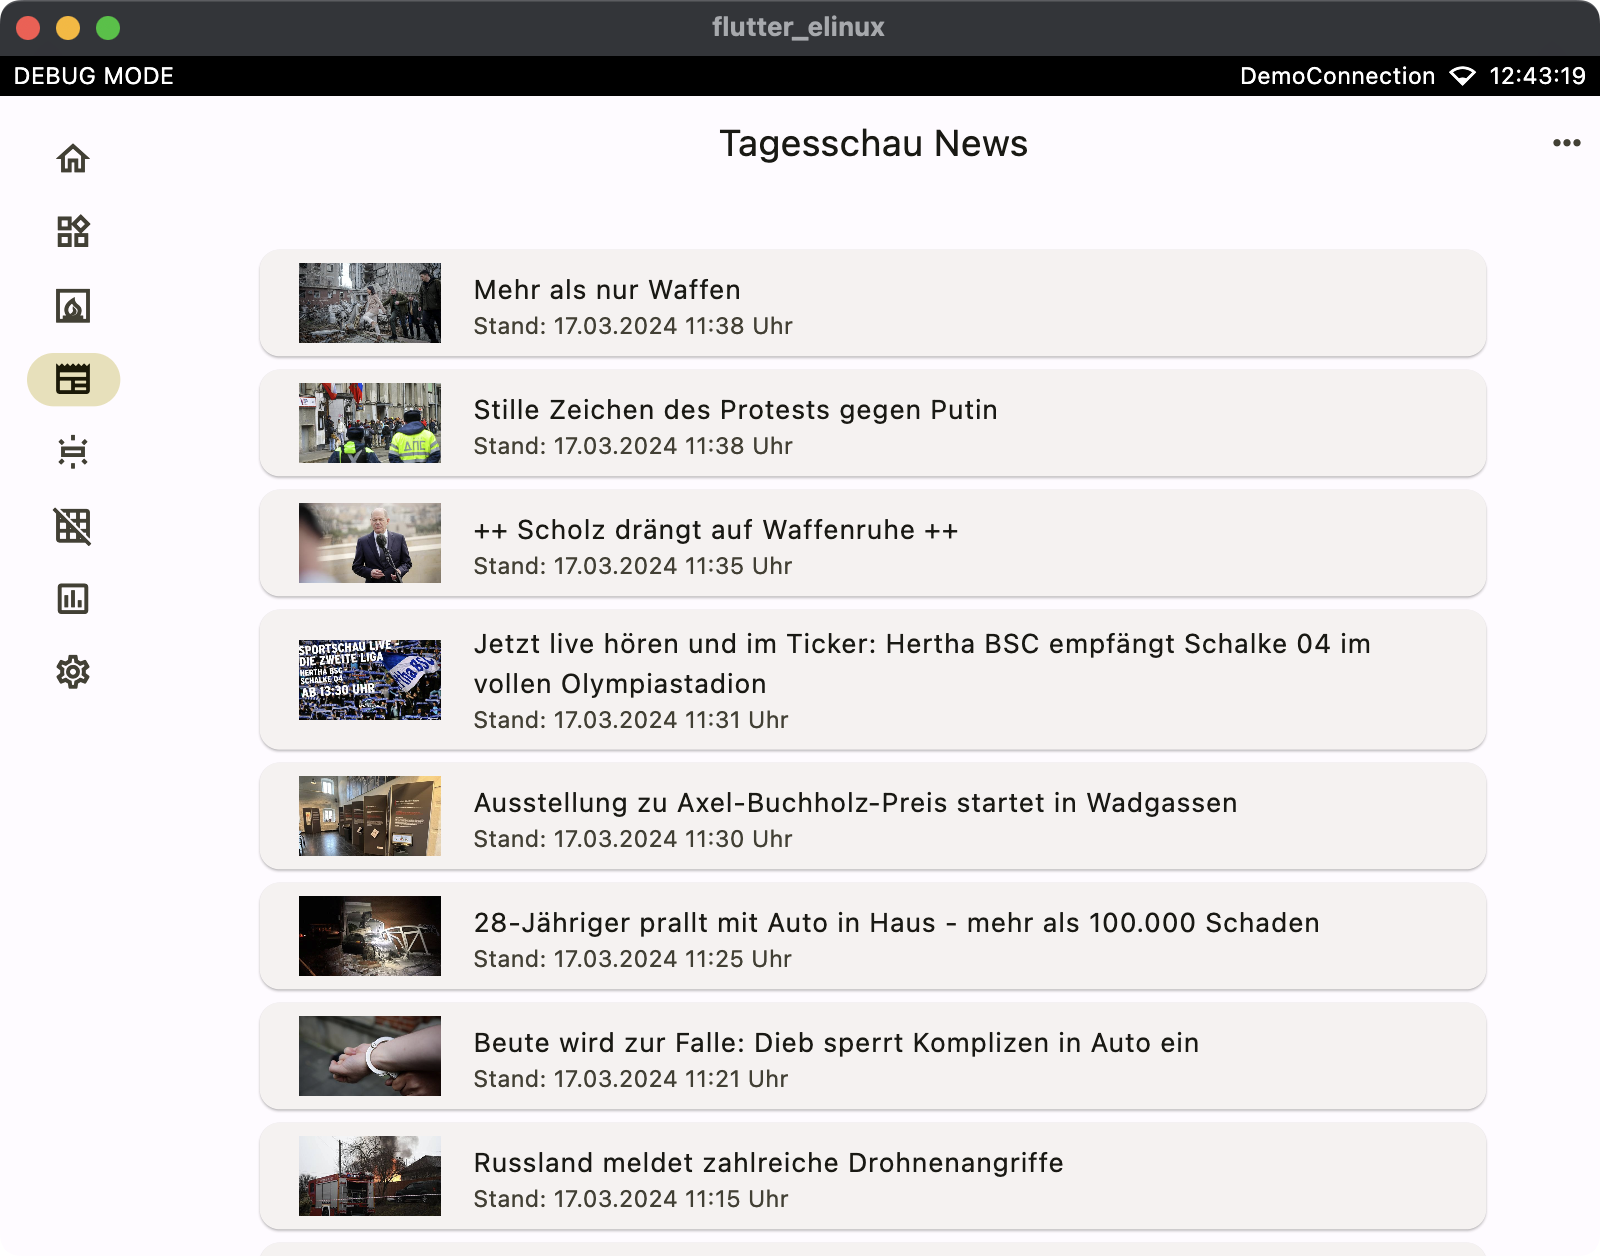Open Hertha BSC empfängt Schalke 04 article
The width and height of the screenshot is (1600, 1256).
[x=873, y=680]
